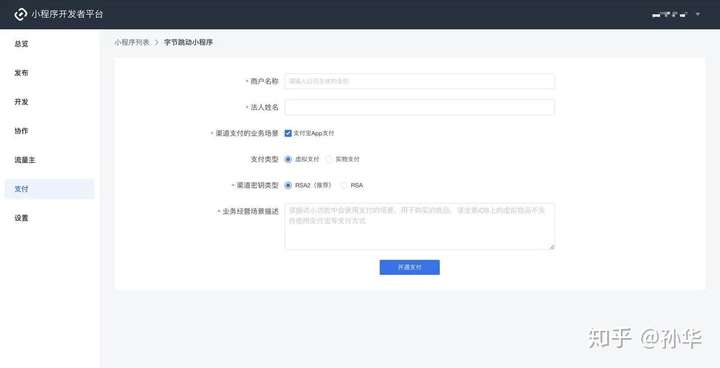Click the 小程序开发者平台 header title
This screenshot has height=368, width=720.
pos(68,14)
